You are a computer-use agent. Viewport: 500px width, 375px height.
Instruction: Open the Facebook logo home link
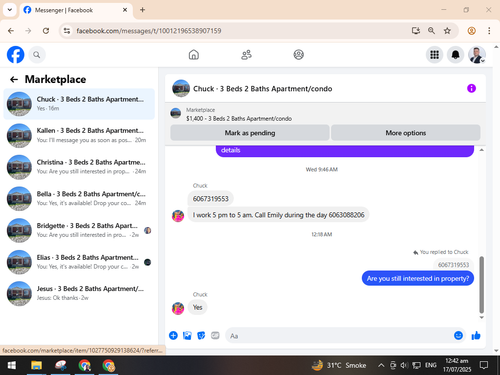coord(16,55)
